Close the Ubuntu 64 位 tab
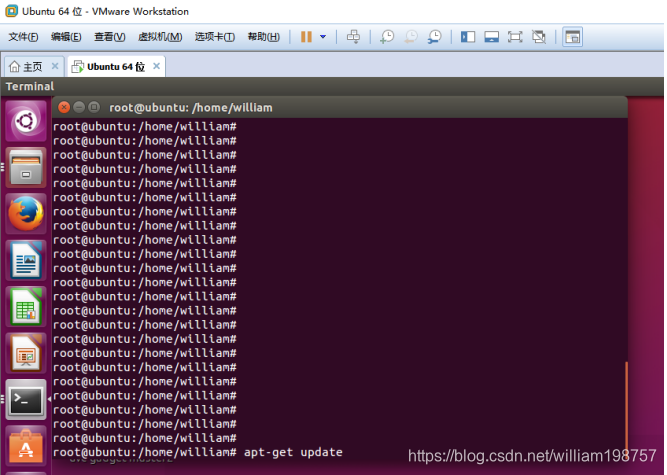667x475 pixels. pos(157,66)
